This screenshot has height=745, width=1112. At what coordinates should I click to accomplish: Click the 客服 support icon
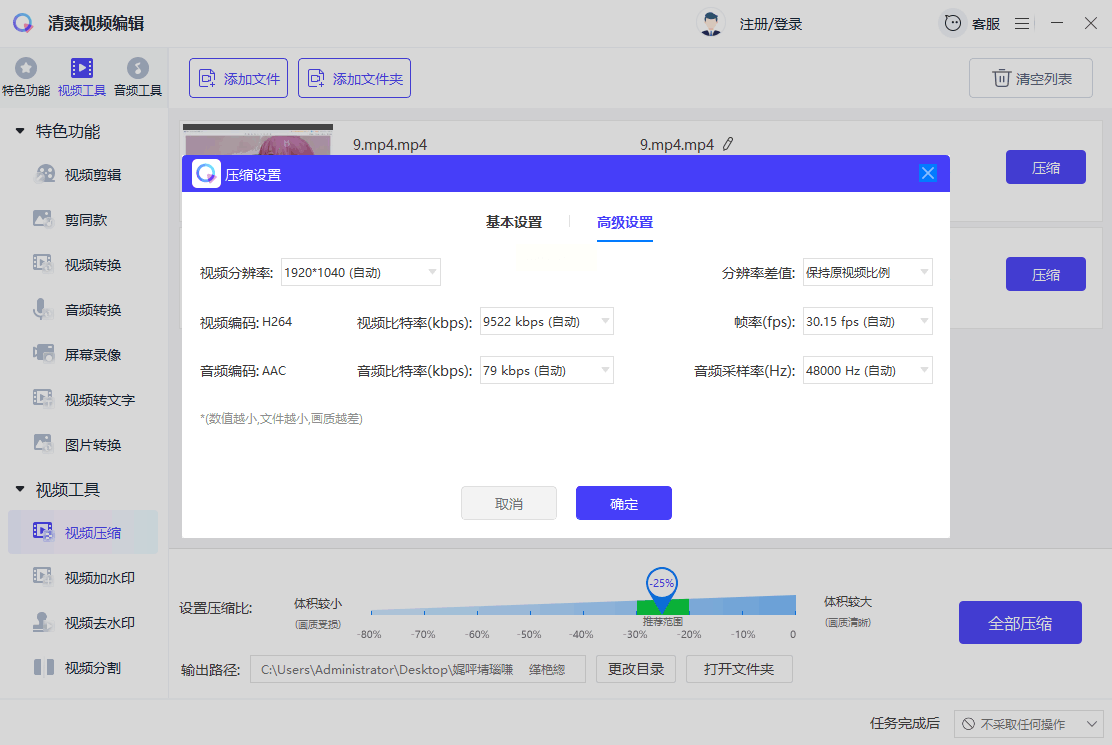(x=954, y=23)
